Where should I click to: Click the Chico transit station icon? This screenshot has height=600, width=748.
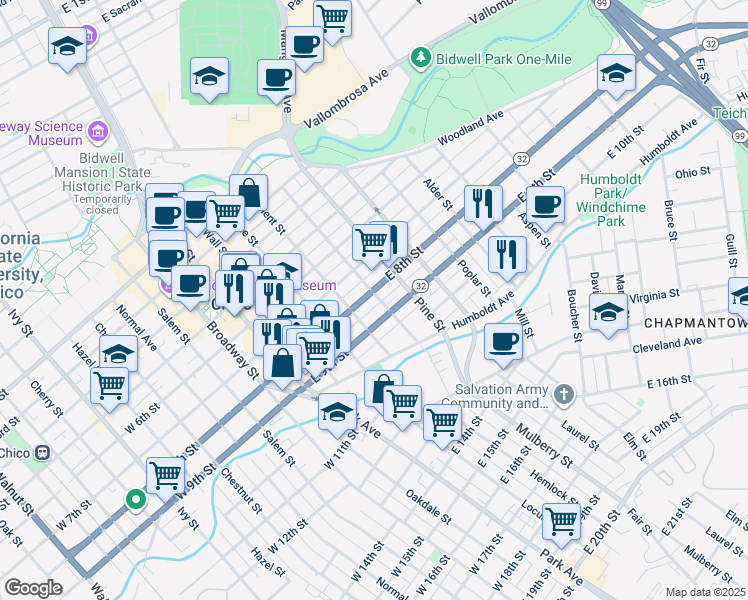pyautogui.click(x=42, y=453)
